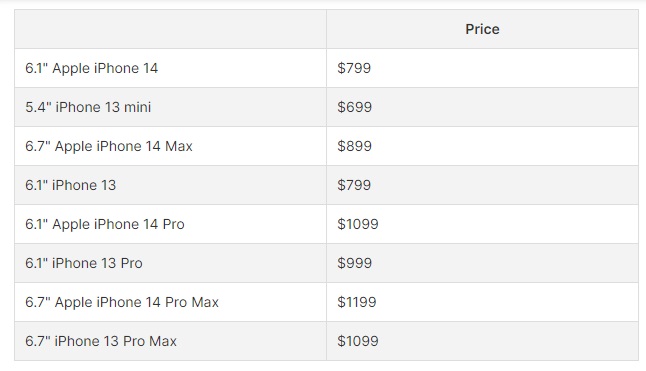This screenshot has width=646, height=371.
Task: Select the 6.1" Apple iPhone 14 Pro cell
Action: tap(171, 224)
